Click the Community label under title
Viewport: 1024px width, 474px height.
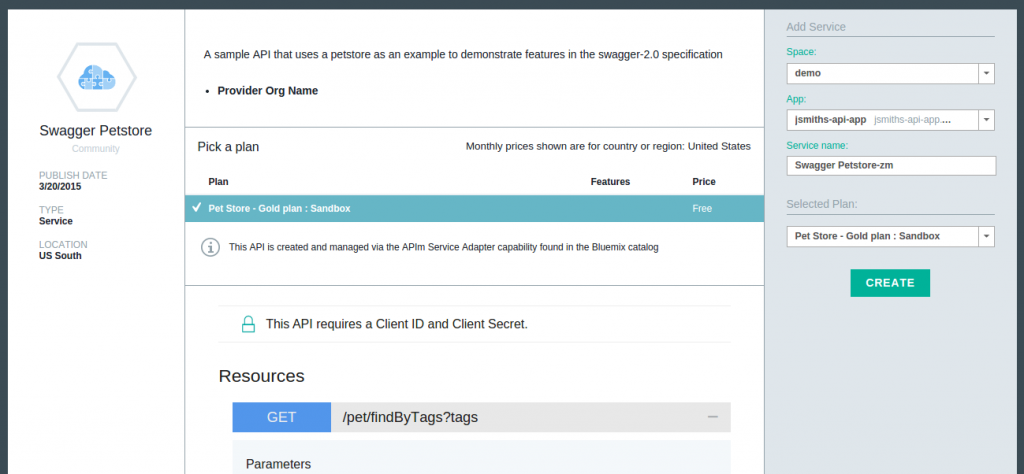point(96,149)
